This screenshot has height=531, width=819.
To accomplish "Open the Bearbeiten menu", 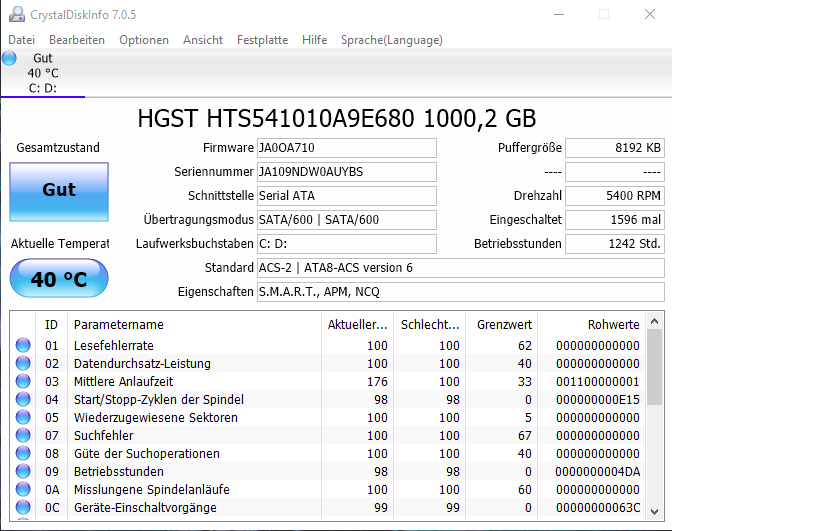I will pos(77,40).
